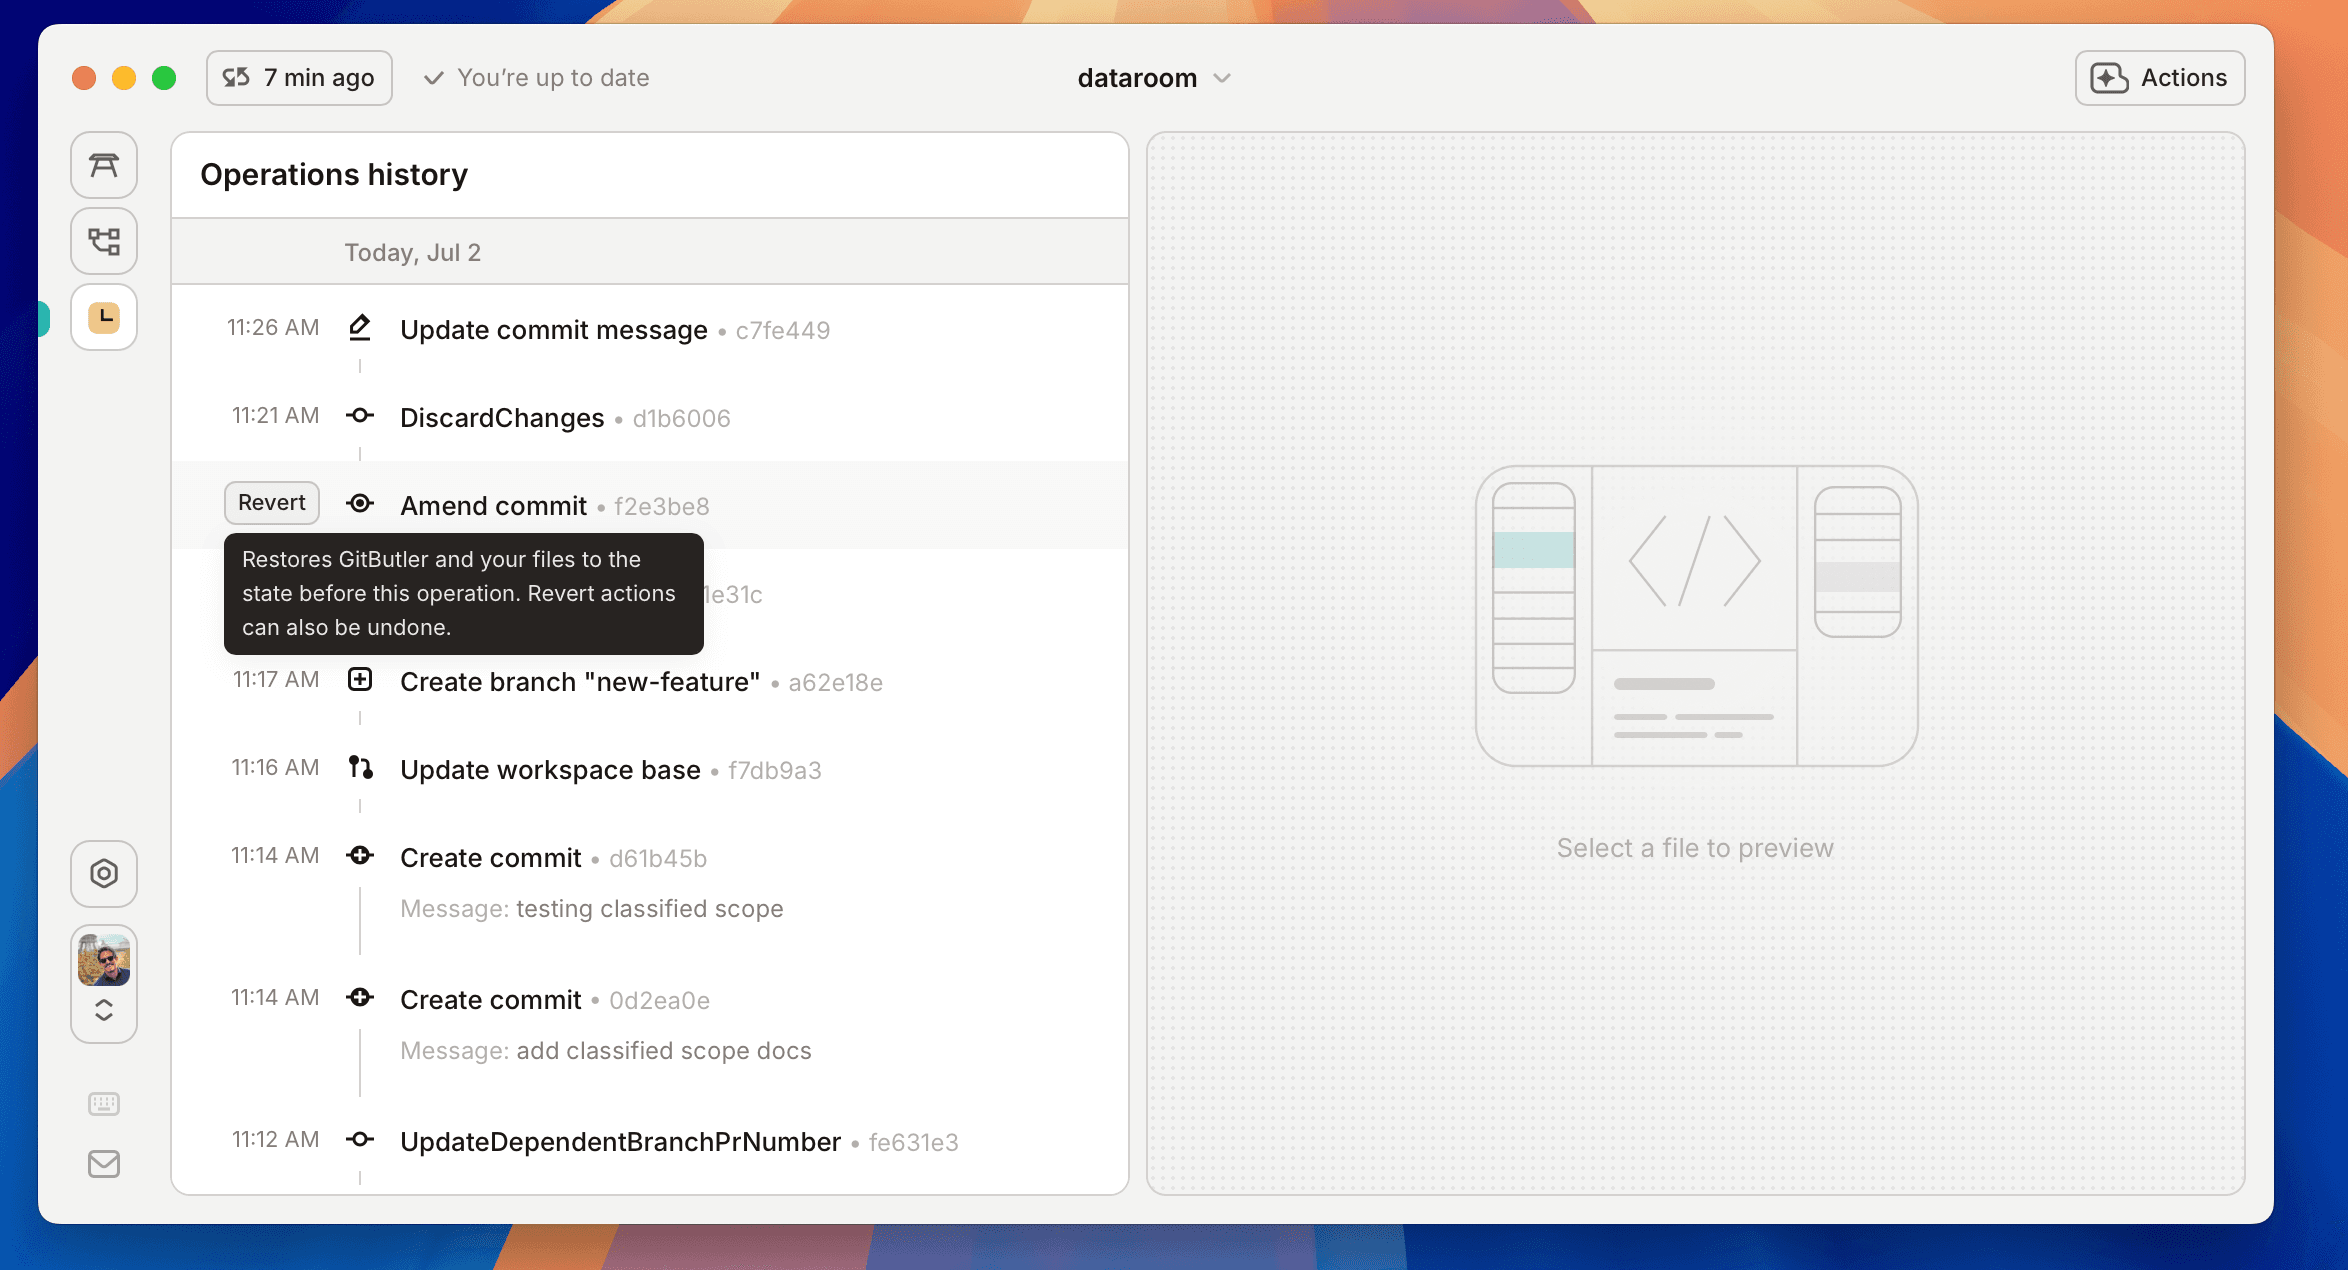Select the DiscardChanges operation entry

(502, 418)
